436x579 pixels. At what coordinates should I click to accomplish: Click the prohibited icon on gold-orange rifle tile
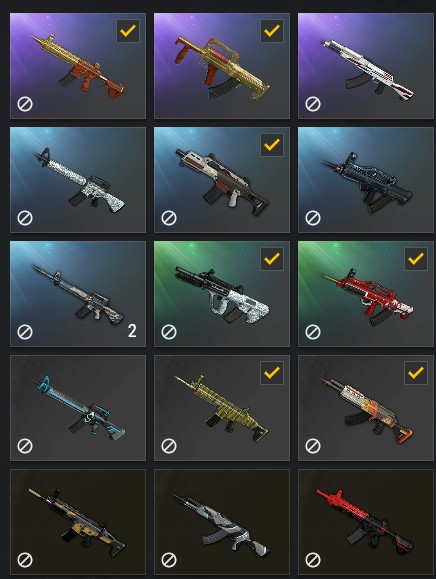pyautogui.click(x=25, y=104)
